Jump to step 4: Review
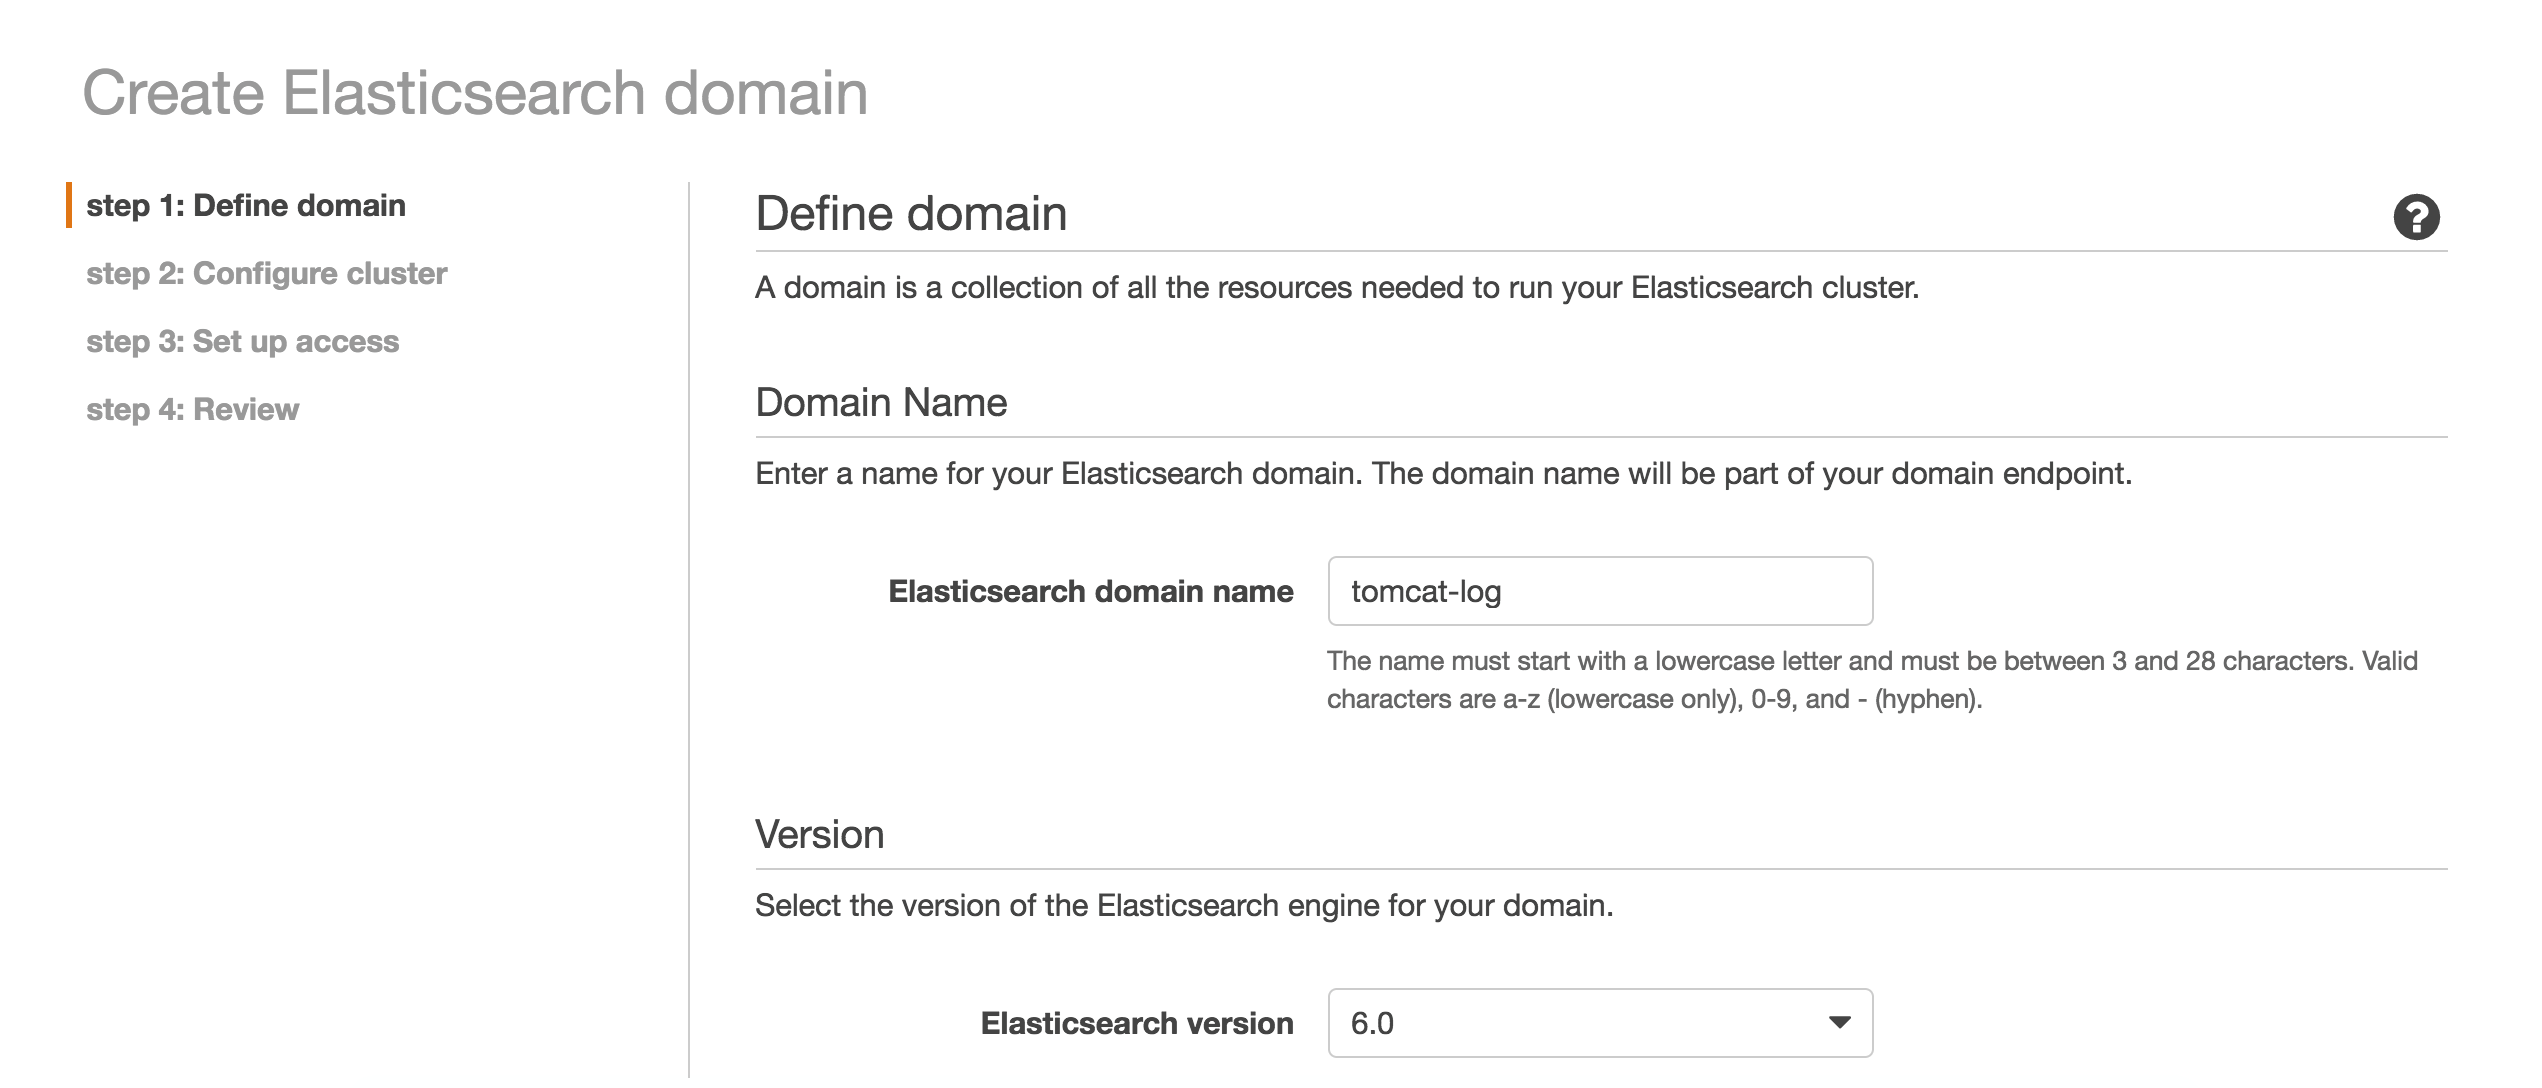 192,410
